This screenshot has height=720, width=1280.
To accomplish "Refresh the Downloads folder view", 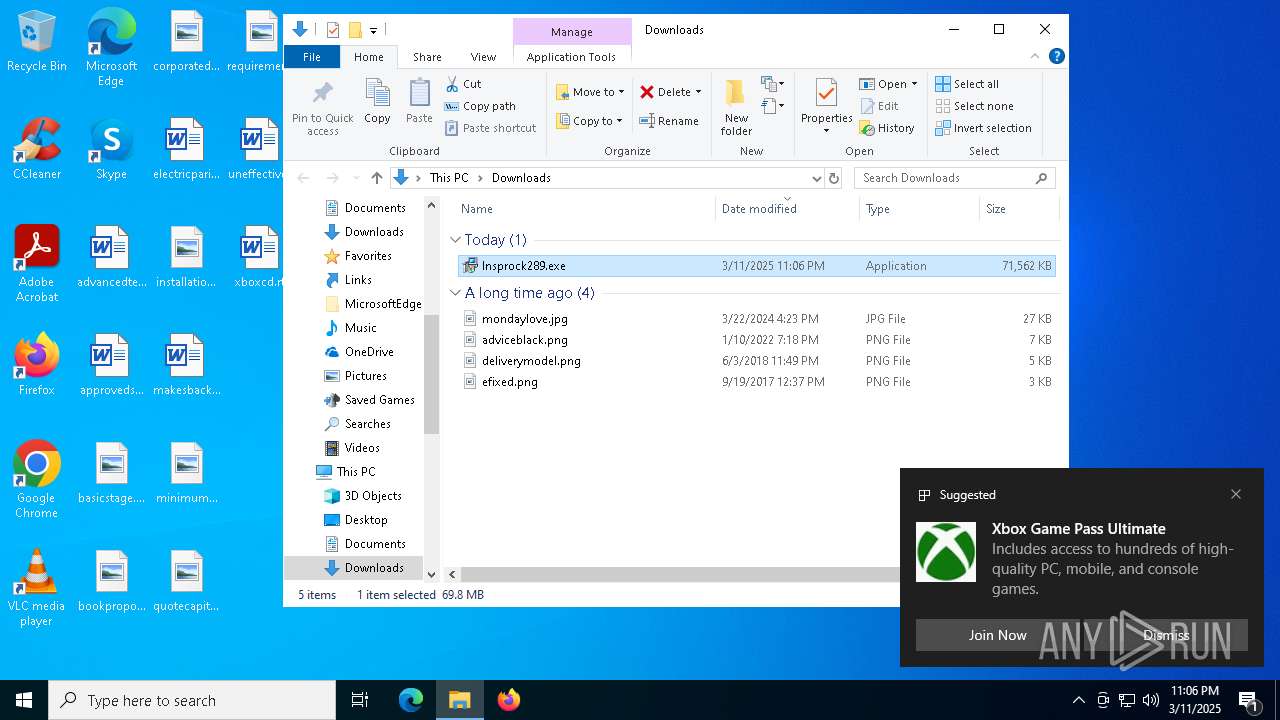I will coord(834,178).
